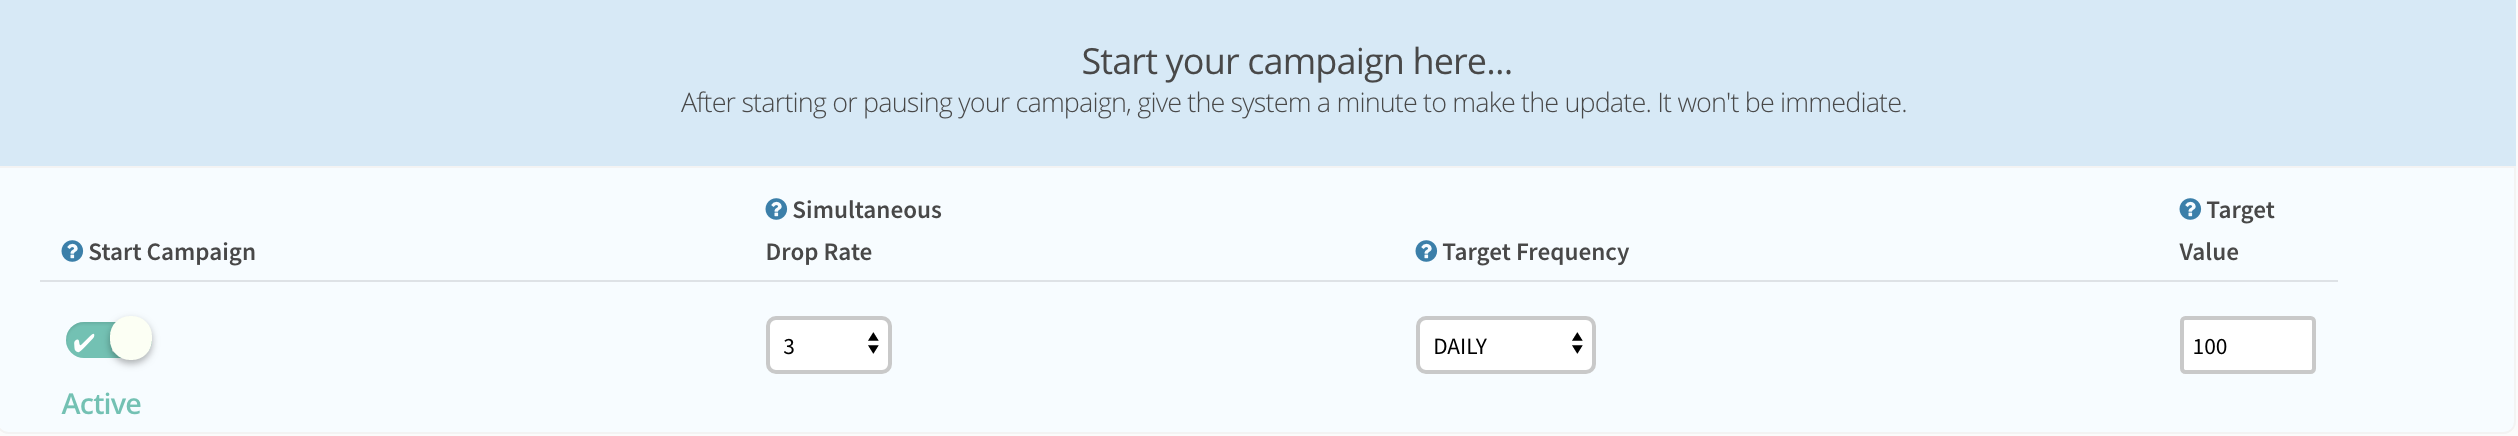Click the help icon beside Start Campaign

click(x=72, y=251)
